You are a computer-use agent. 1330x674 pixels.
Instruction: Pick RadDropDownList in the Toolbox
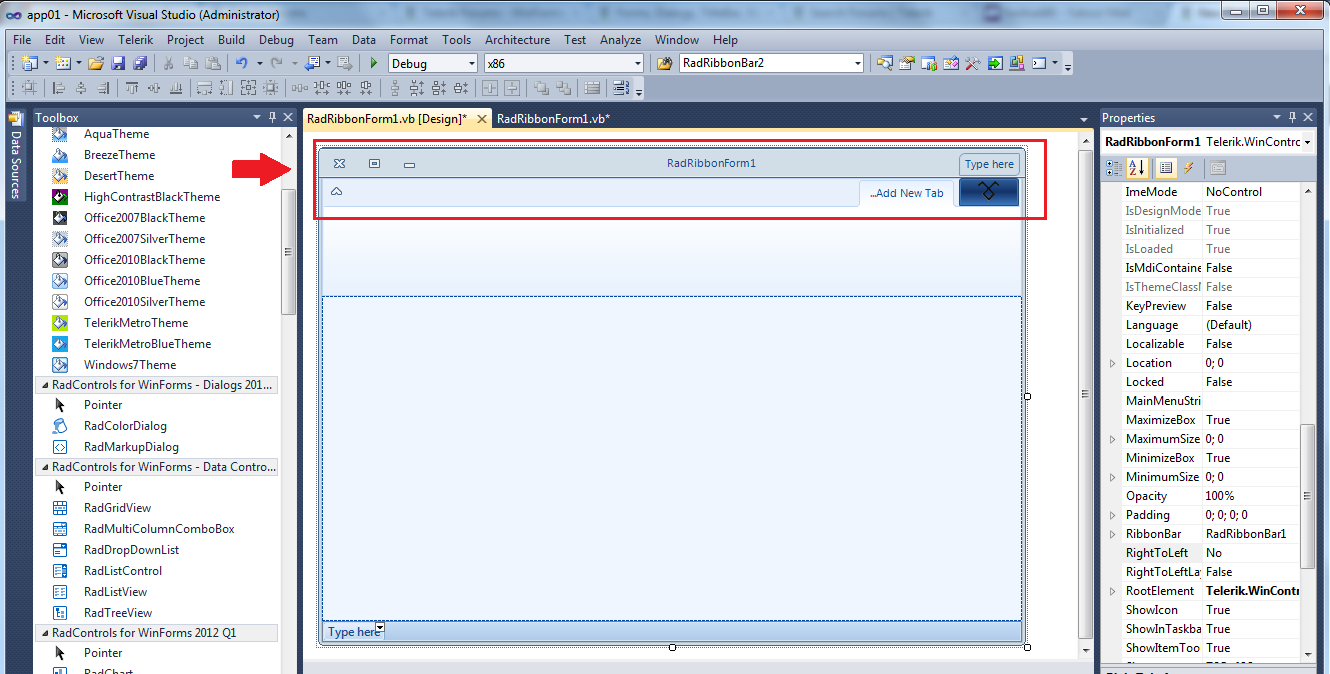coord(131,550)
